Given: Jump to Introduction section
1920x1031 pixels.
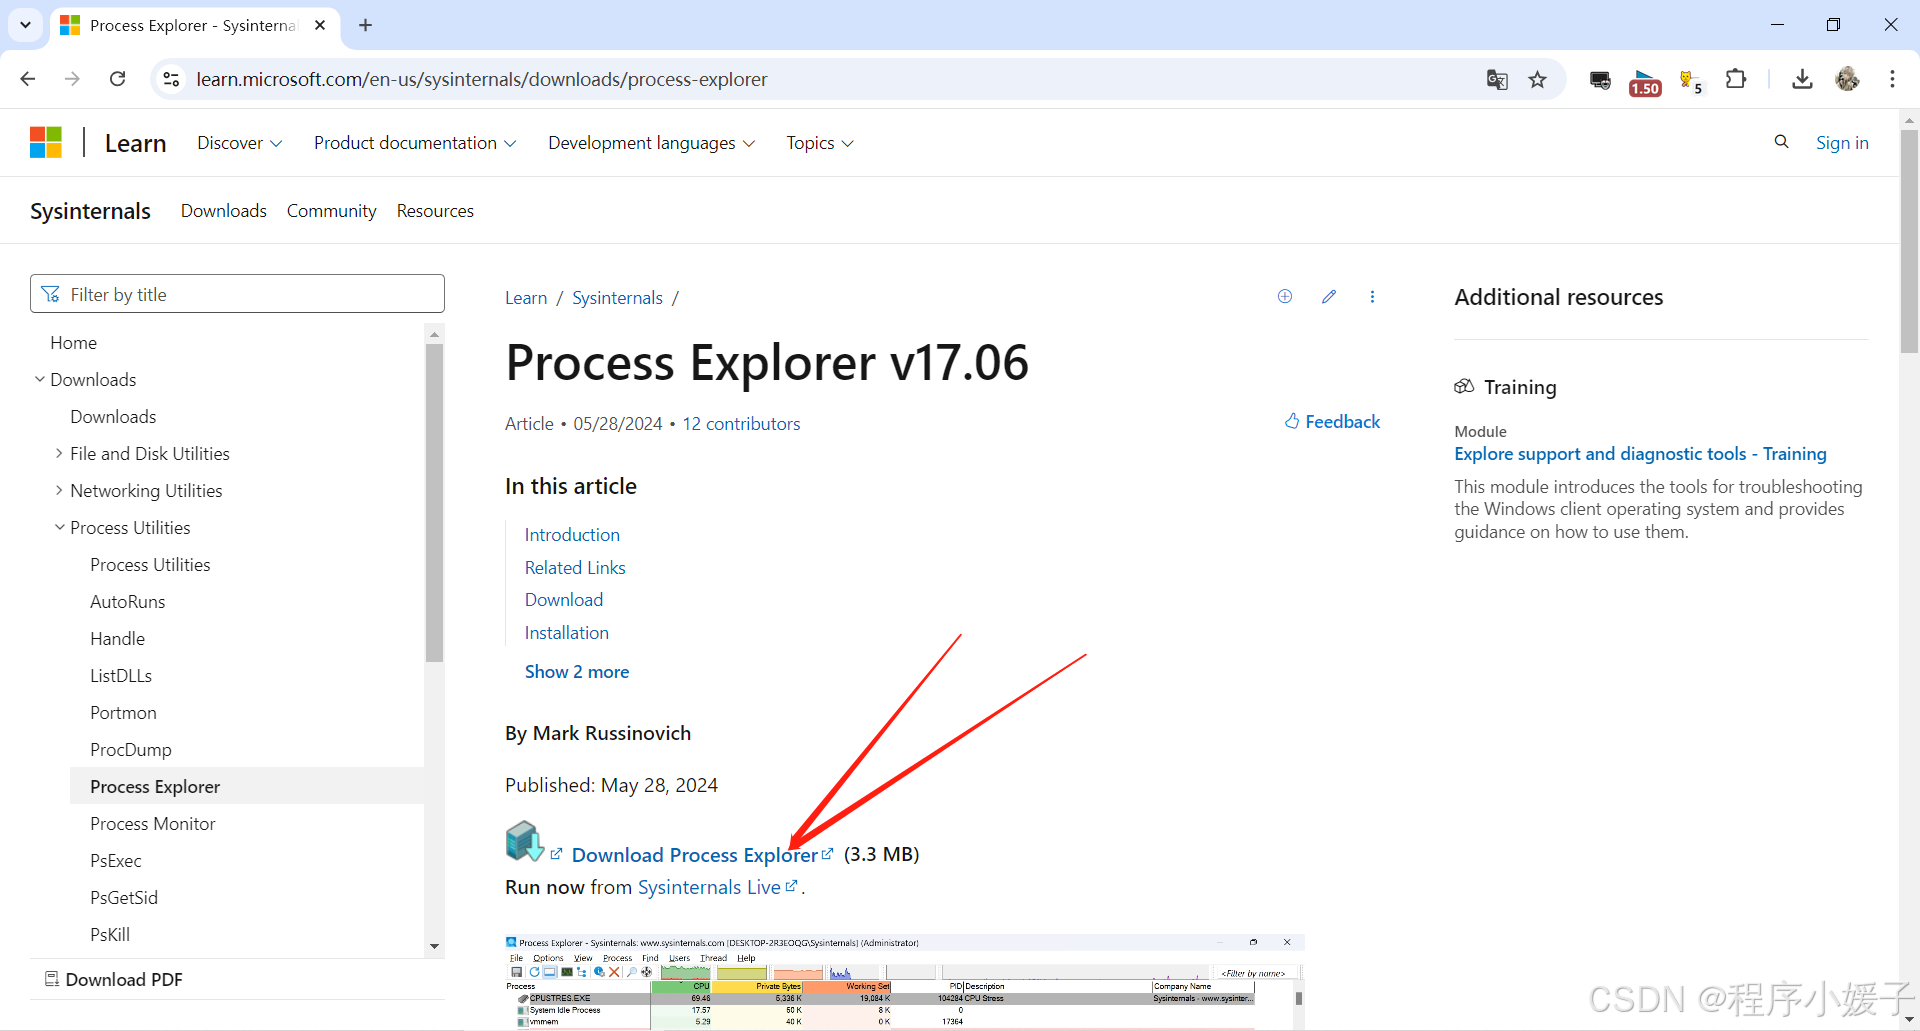Looking at the screenshot, I should [572, 535].
